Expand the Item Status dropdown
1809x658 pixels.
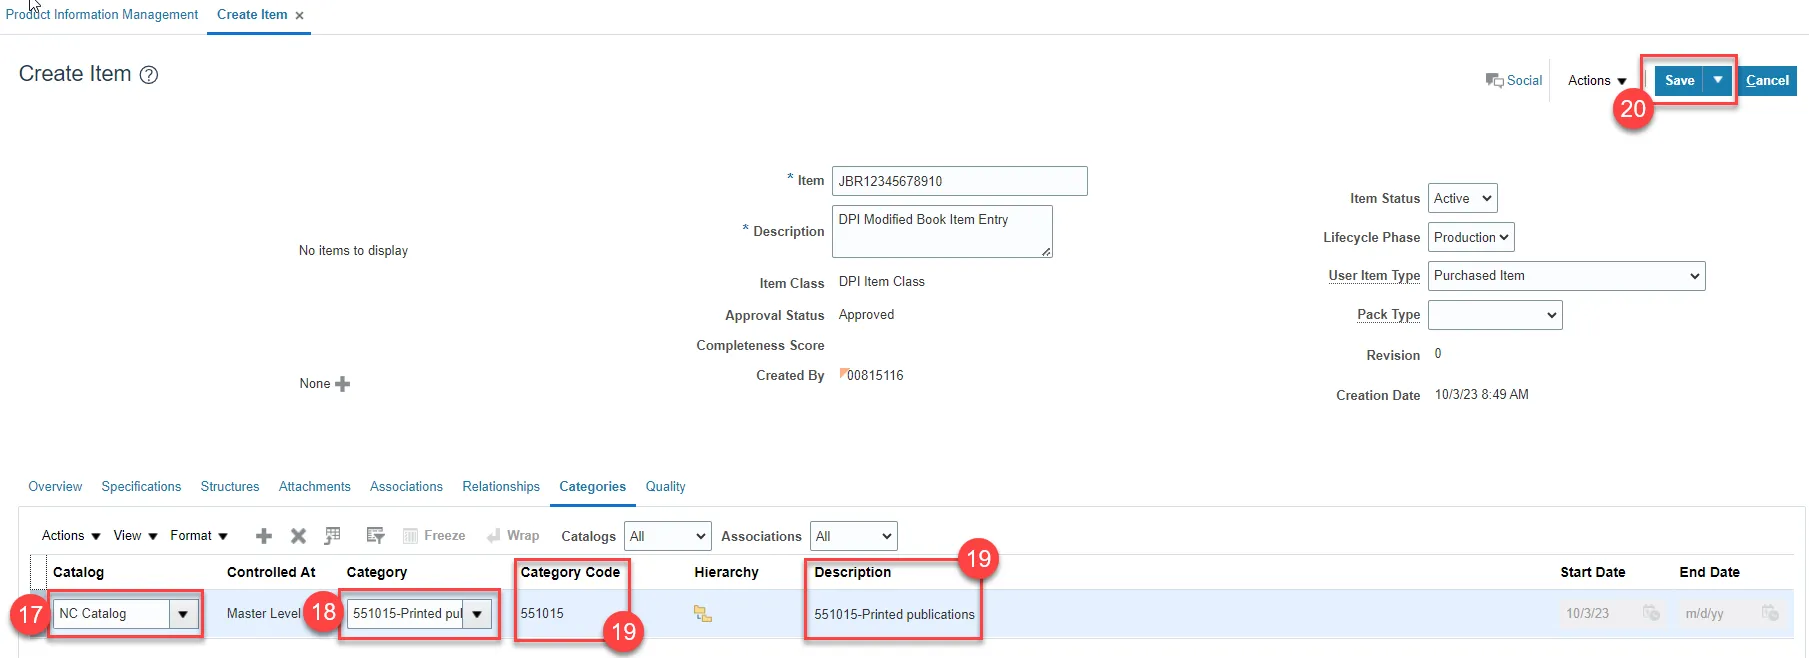point(1462,199)
